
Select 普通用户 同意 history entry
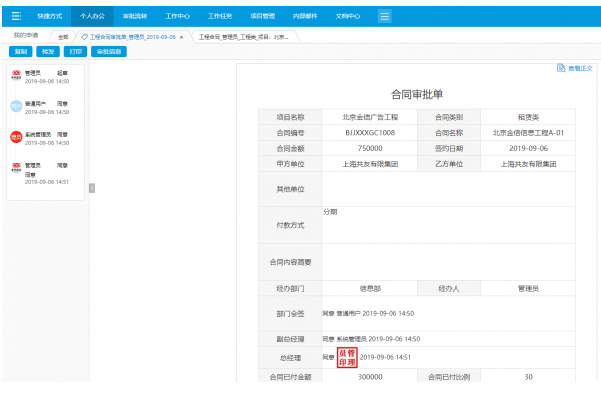pyautogui.click(x=46, y=108)
